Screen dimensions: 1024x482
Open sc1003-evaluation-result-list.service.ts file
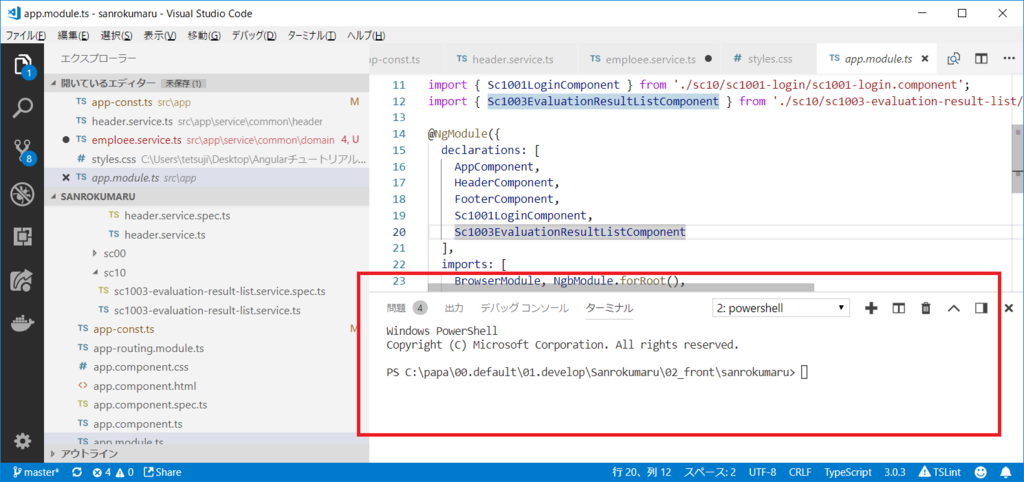tap(206, 310)
